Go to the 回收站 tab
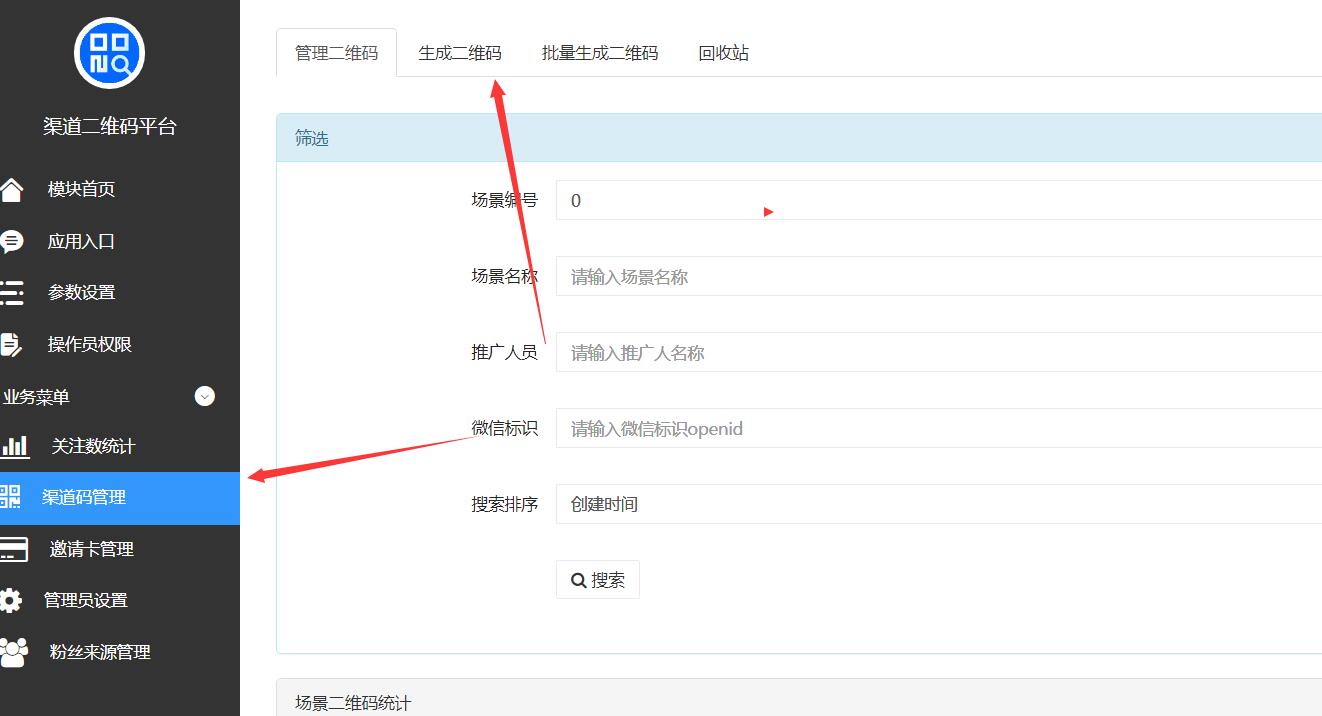The image size is (1322, 716). 723,53
